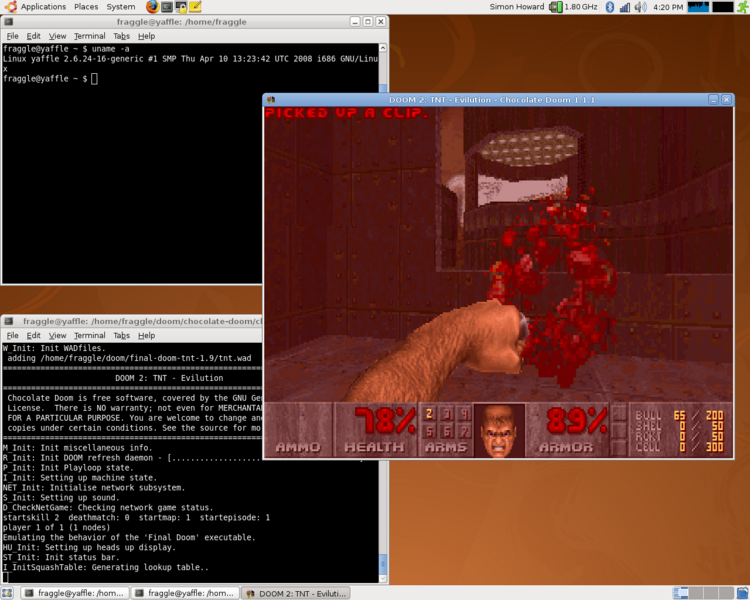The width and height of the screenshot is (750, 600).
Task: Open Tabs menu in the lower terminal window
Action: pyautogui.click(x=121, y=336)
